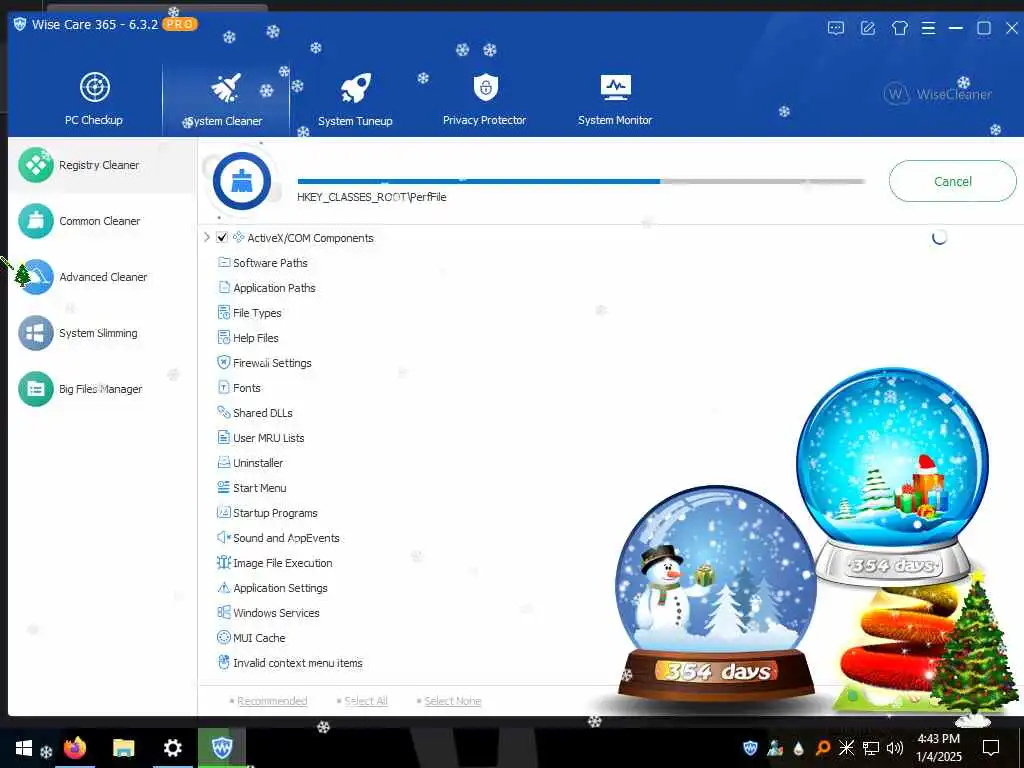Click the Startup Programs icon

[224, 512]
